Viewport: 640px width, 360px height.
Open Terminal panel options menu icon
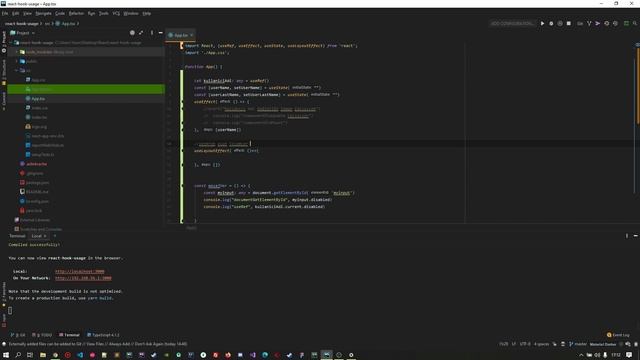click(627, 236)
